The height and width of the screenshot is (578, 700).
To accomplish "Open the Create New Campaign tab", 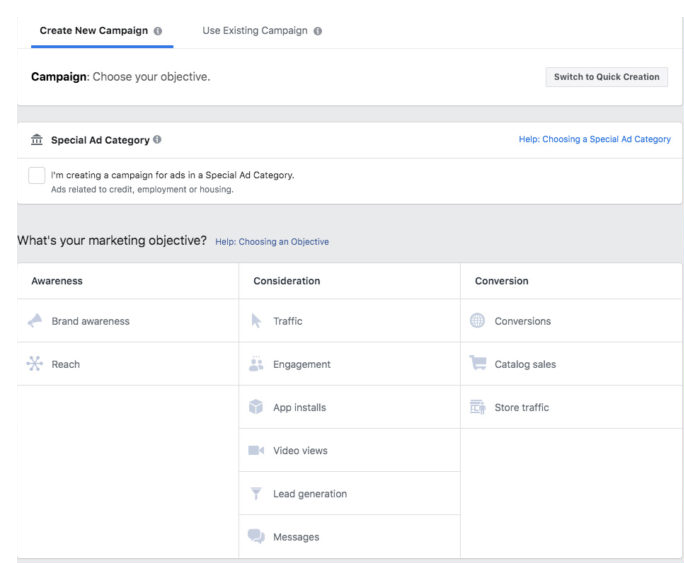I will [x=94, y=31].
